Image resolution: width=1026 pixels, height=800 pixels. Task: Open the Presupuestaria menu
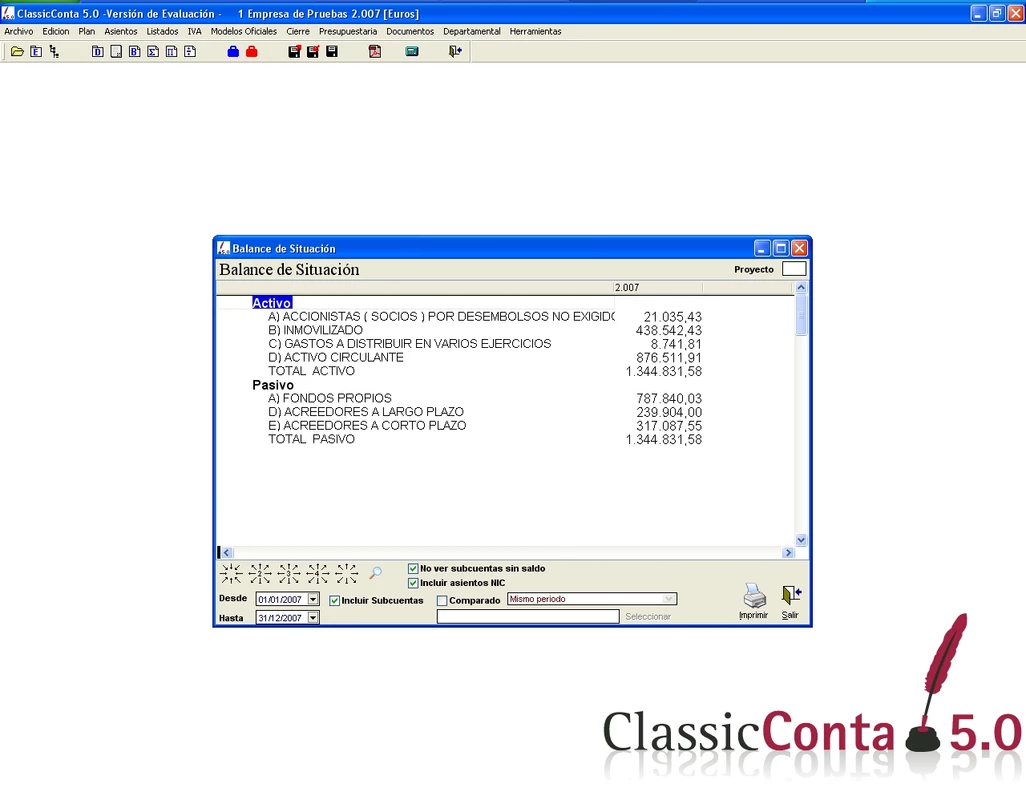(x=348, y=31)
